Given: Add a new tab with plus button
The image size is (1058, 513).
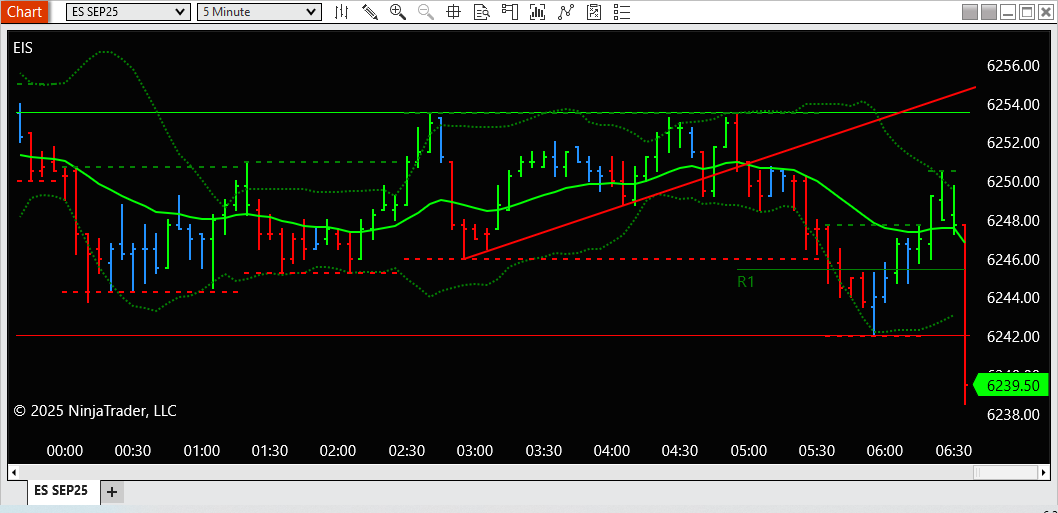Looking at the screenshot, I should pyautogui.click(x=112, y=492).
